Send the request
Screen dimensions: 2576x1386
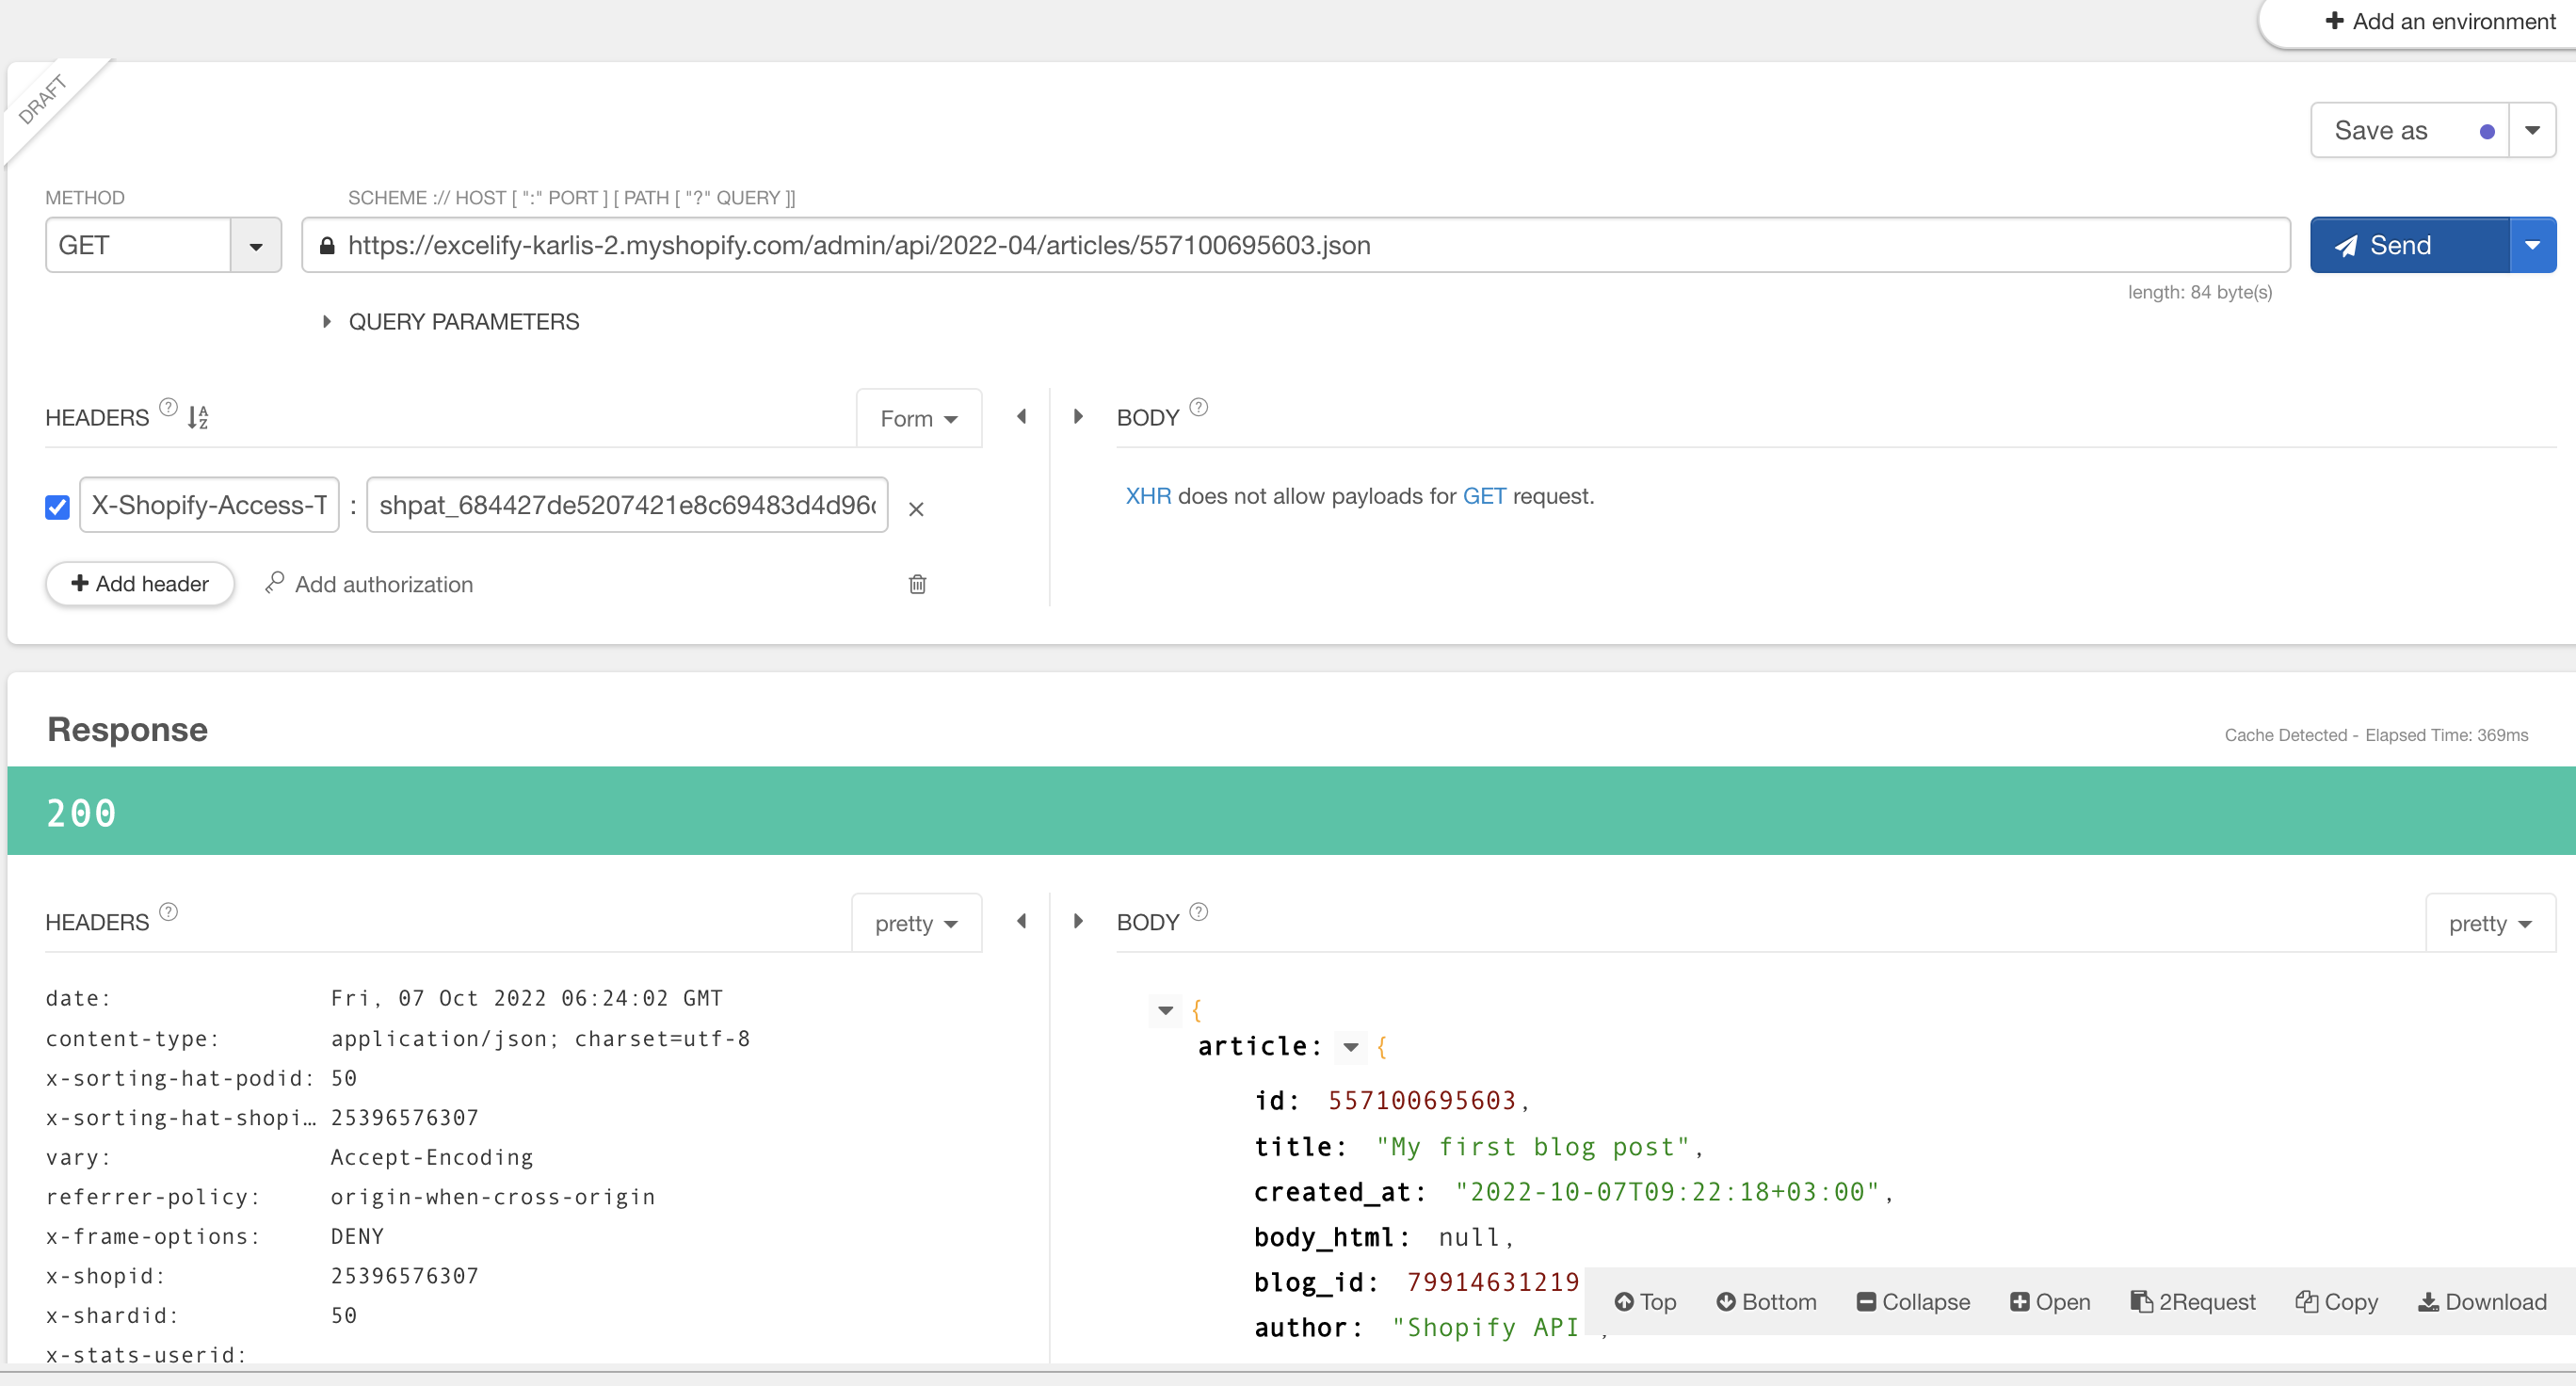pos(2407,245)
